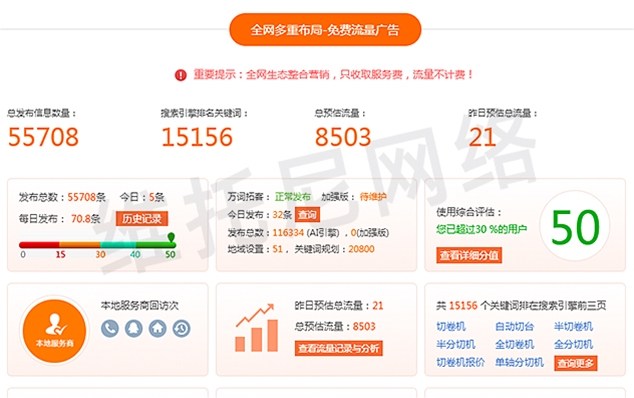Click the 全网多重布局-免费流量广告 banner button

(325, 30)
